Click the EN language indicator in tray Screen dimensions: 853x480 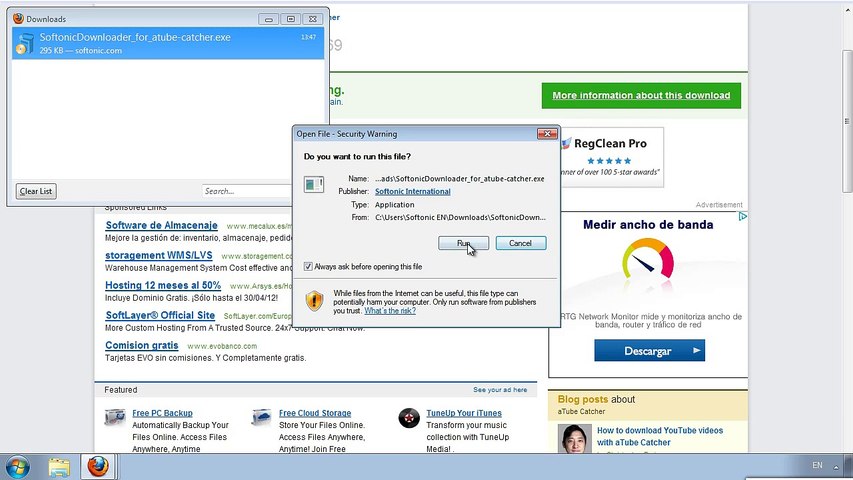point(817,465)
